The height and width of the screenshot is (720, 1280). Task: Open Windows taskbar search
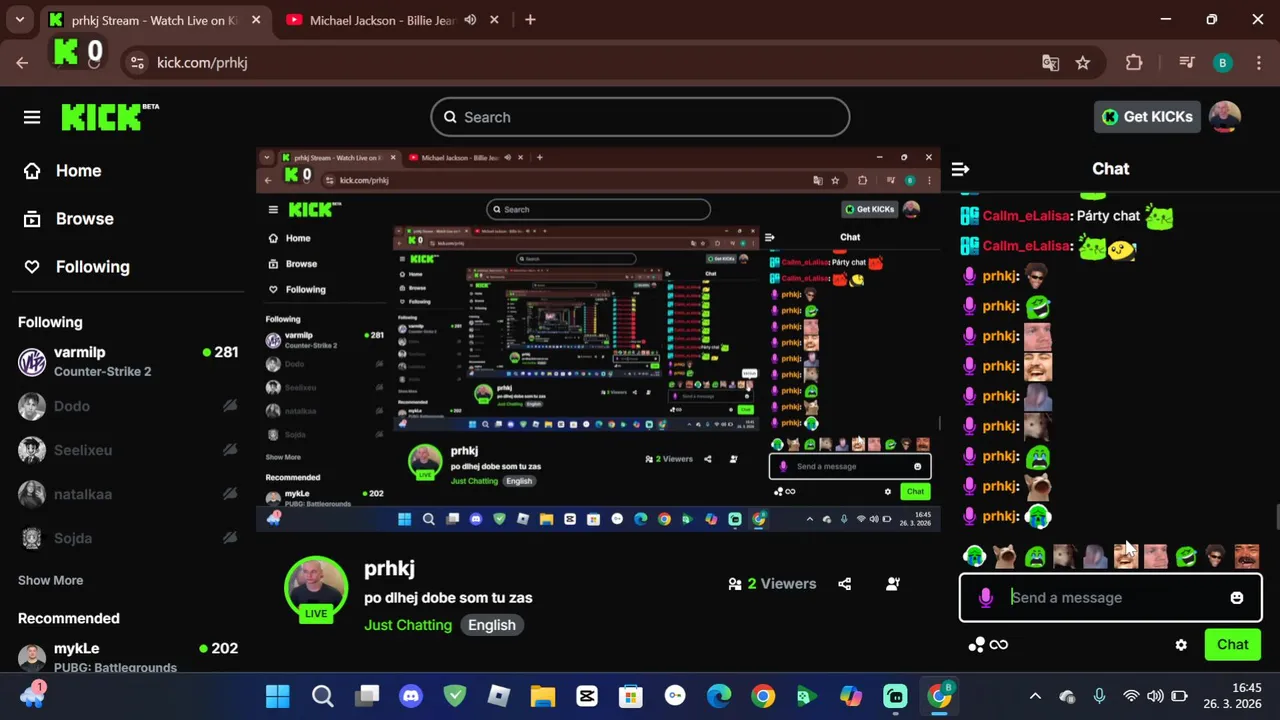(x=322, y=696)
